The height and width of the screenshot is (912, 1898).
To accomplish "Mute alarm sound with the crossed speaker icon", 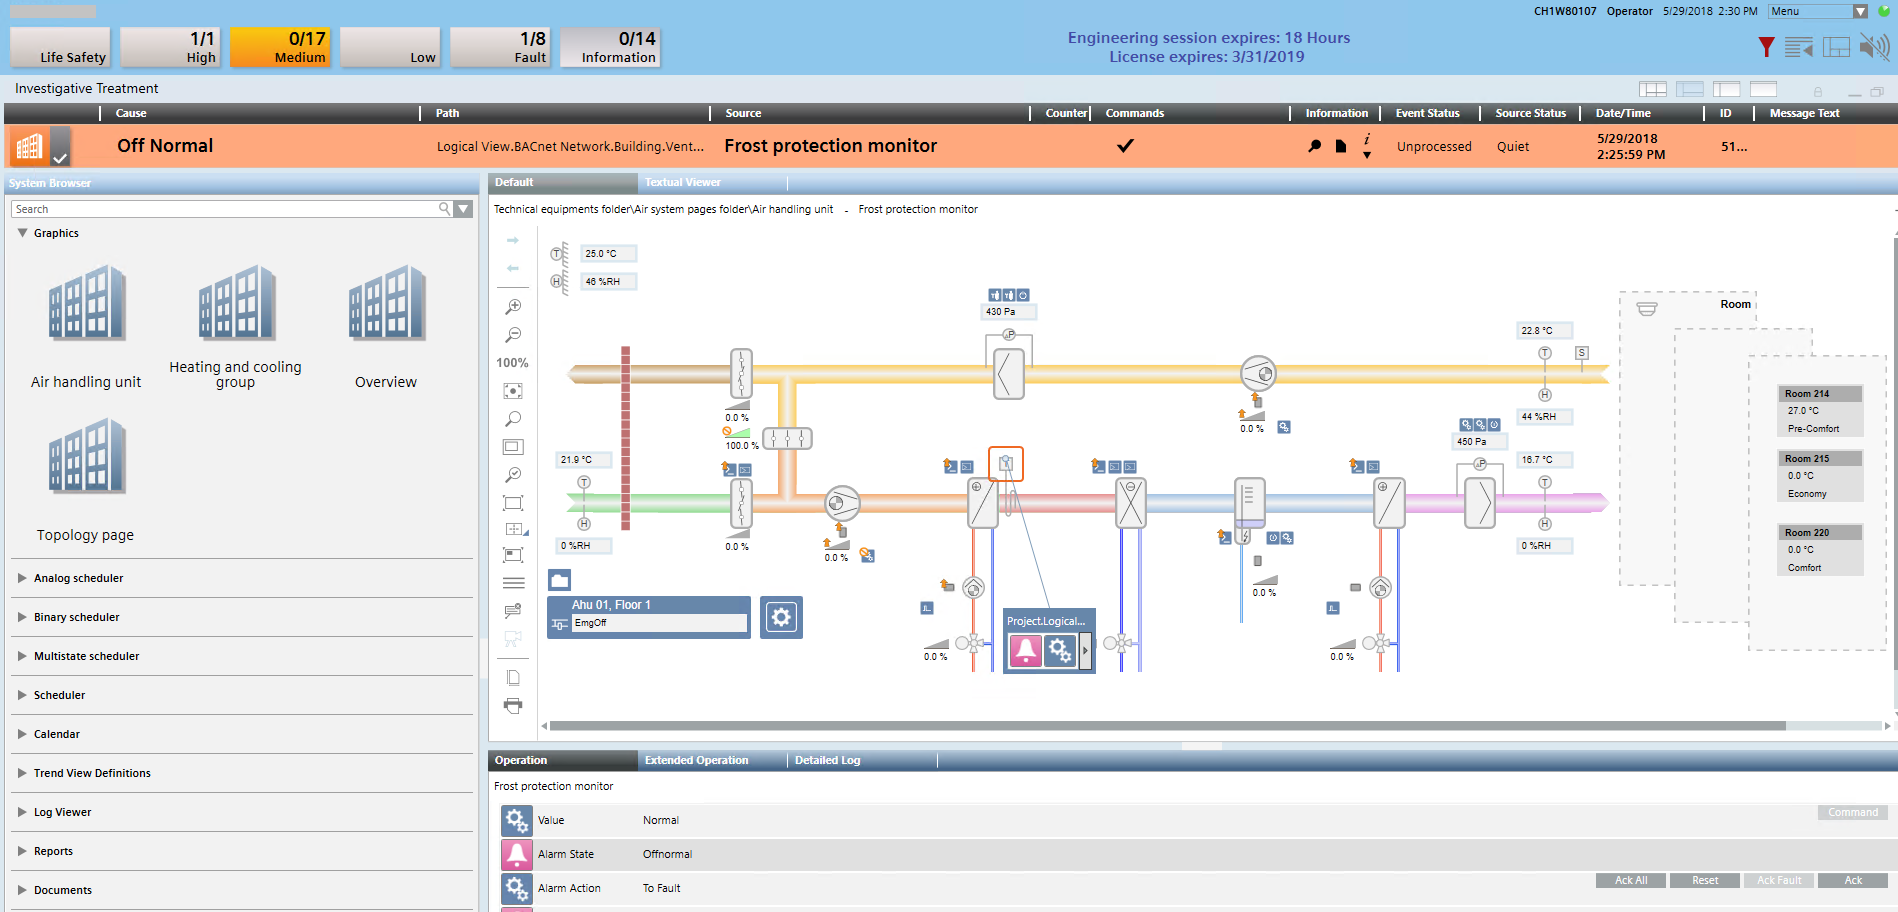I will coord(1874,46).
